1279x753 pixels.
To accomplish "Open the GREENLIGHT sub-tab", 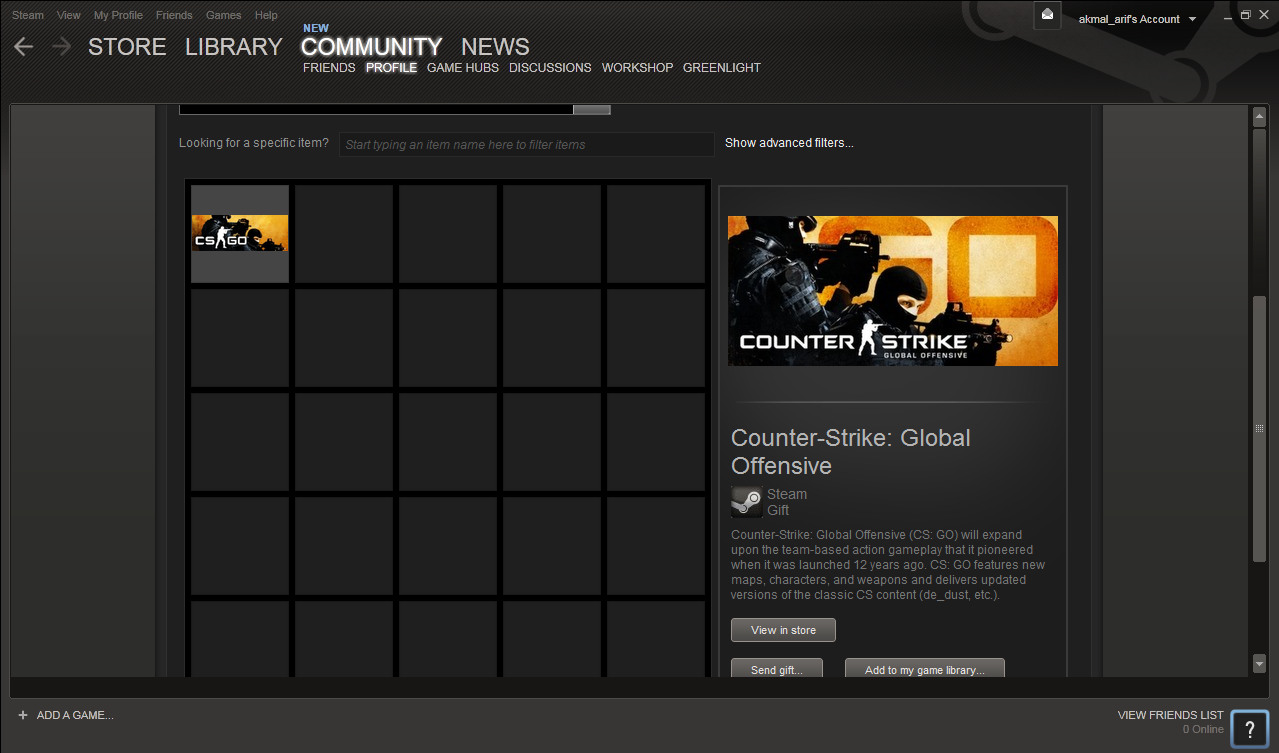I will point(722,68).
